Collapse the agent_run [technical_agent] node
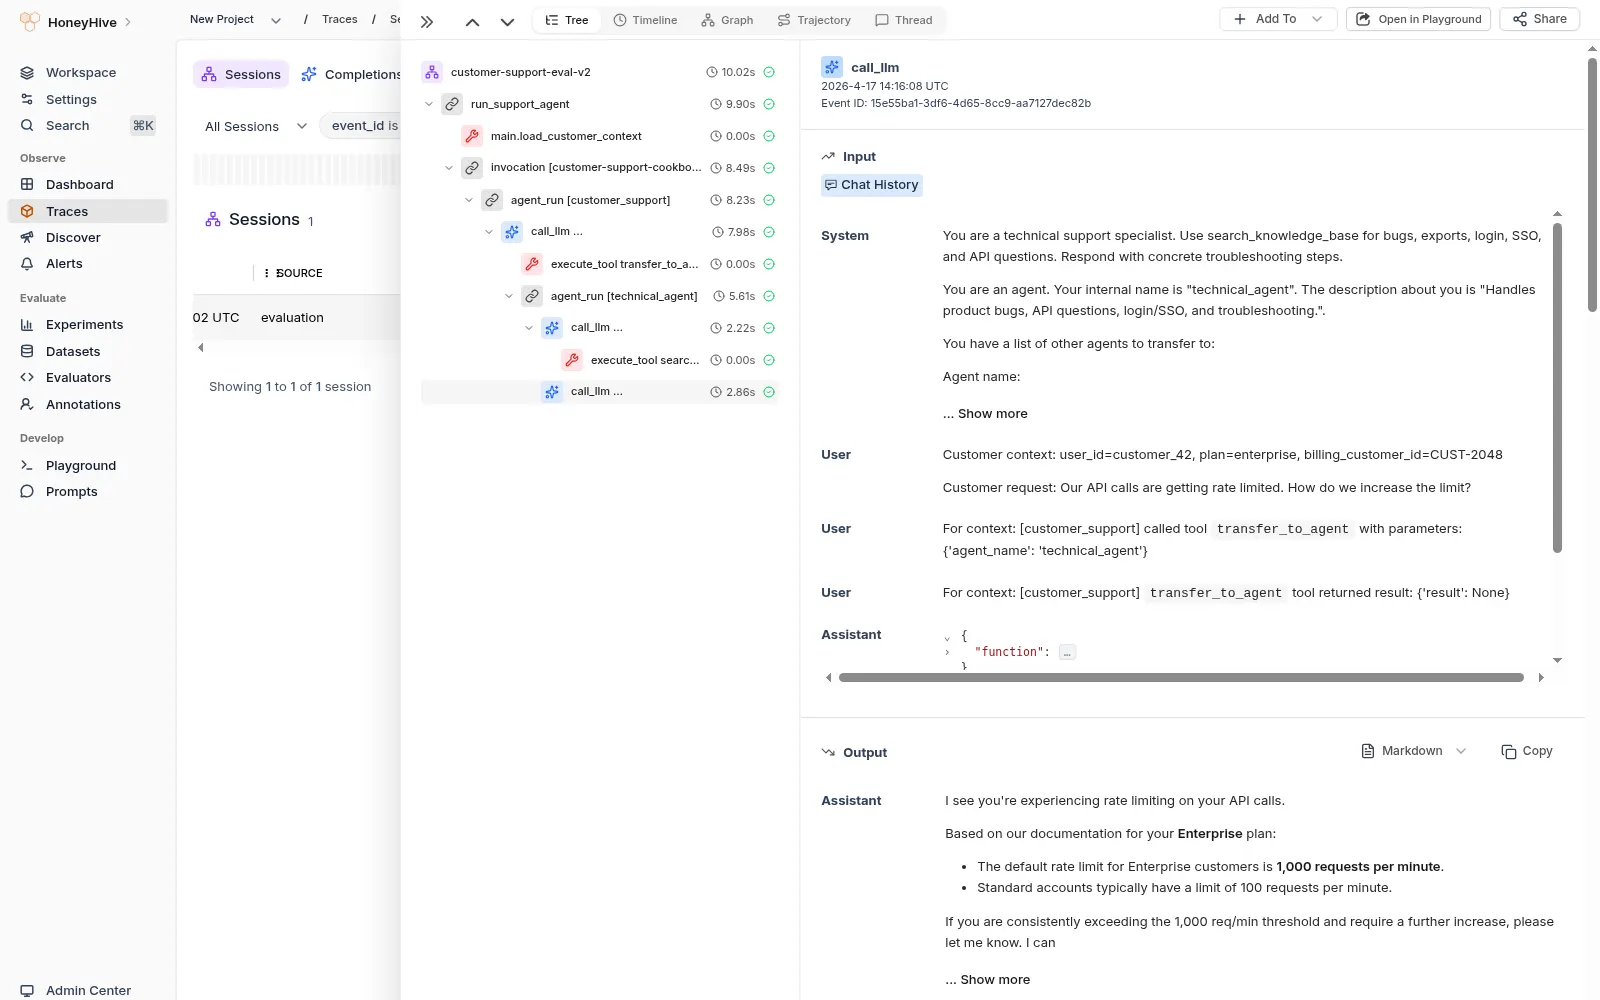1600x1000 pixels. point(509,296)
